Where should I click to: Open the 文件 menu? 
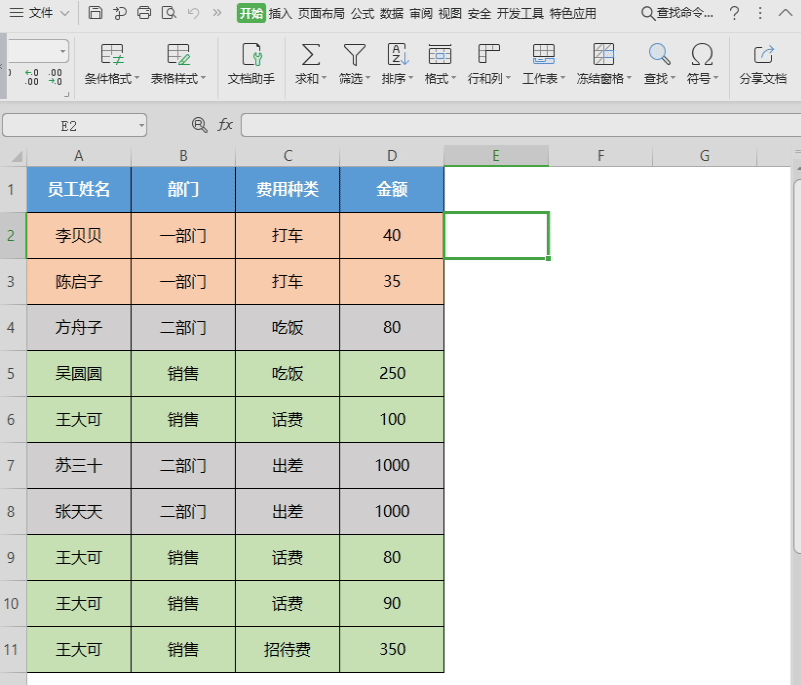pyautogui.click(x=40, y=13)
